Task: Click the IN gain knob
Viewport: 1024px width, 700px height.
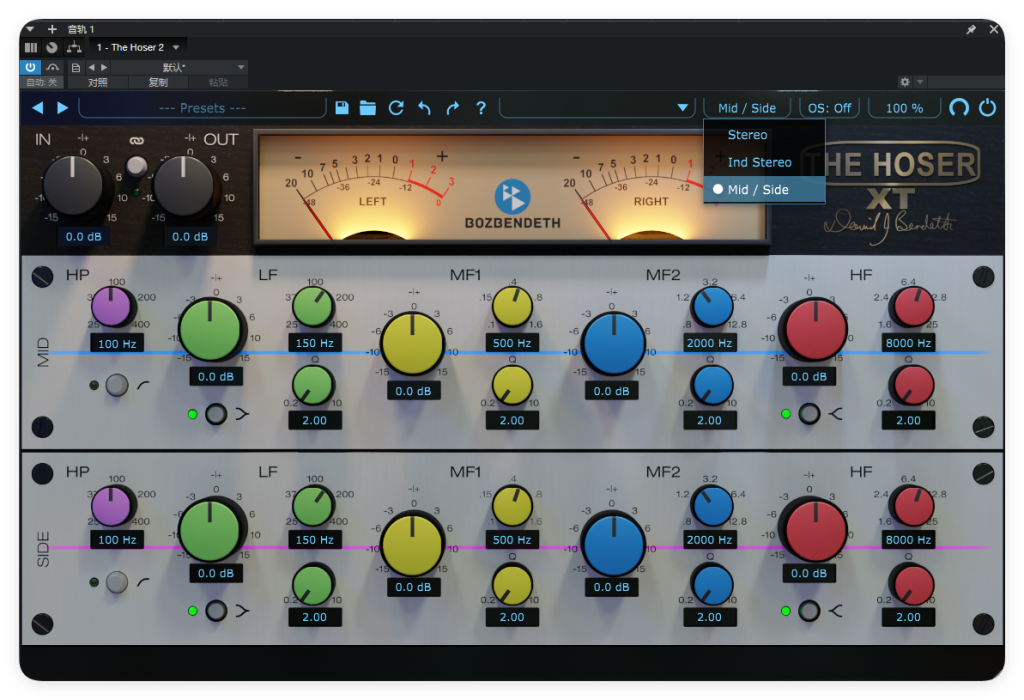Action: coord(73,185)
